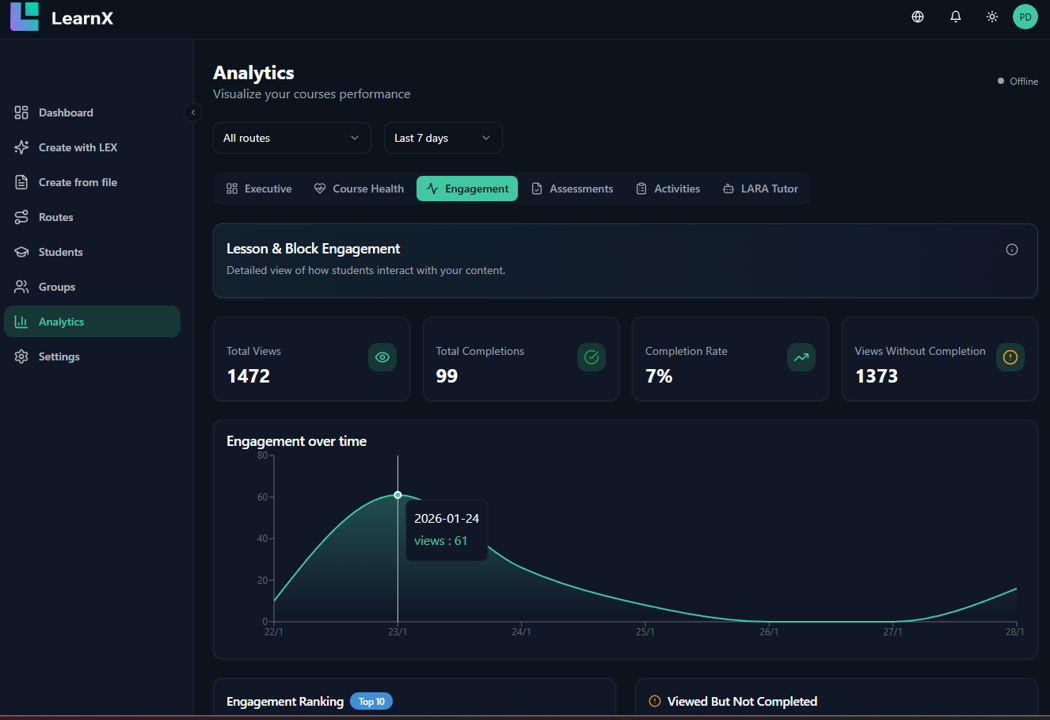Expand the Last 7 days dropdown

tap(443, 138)
